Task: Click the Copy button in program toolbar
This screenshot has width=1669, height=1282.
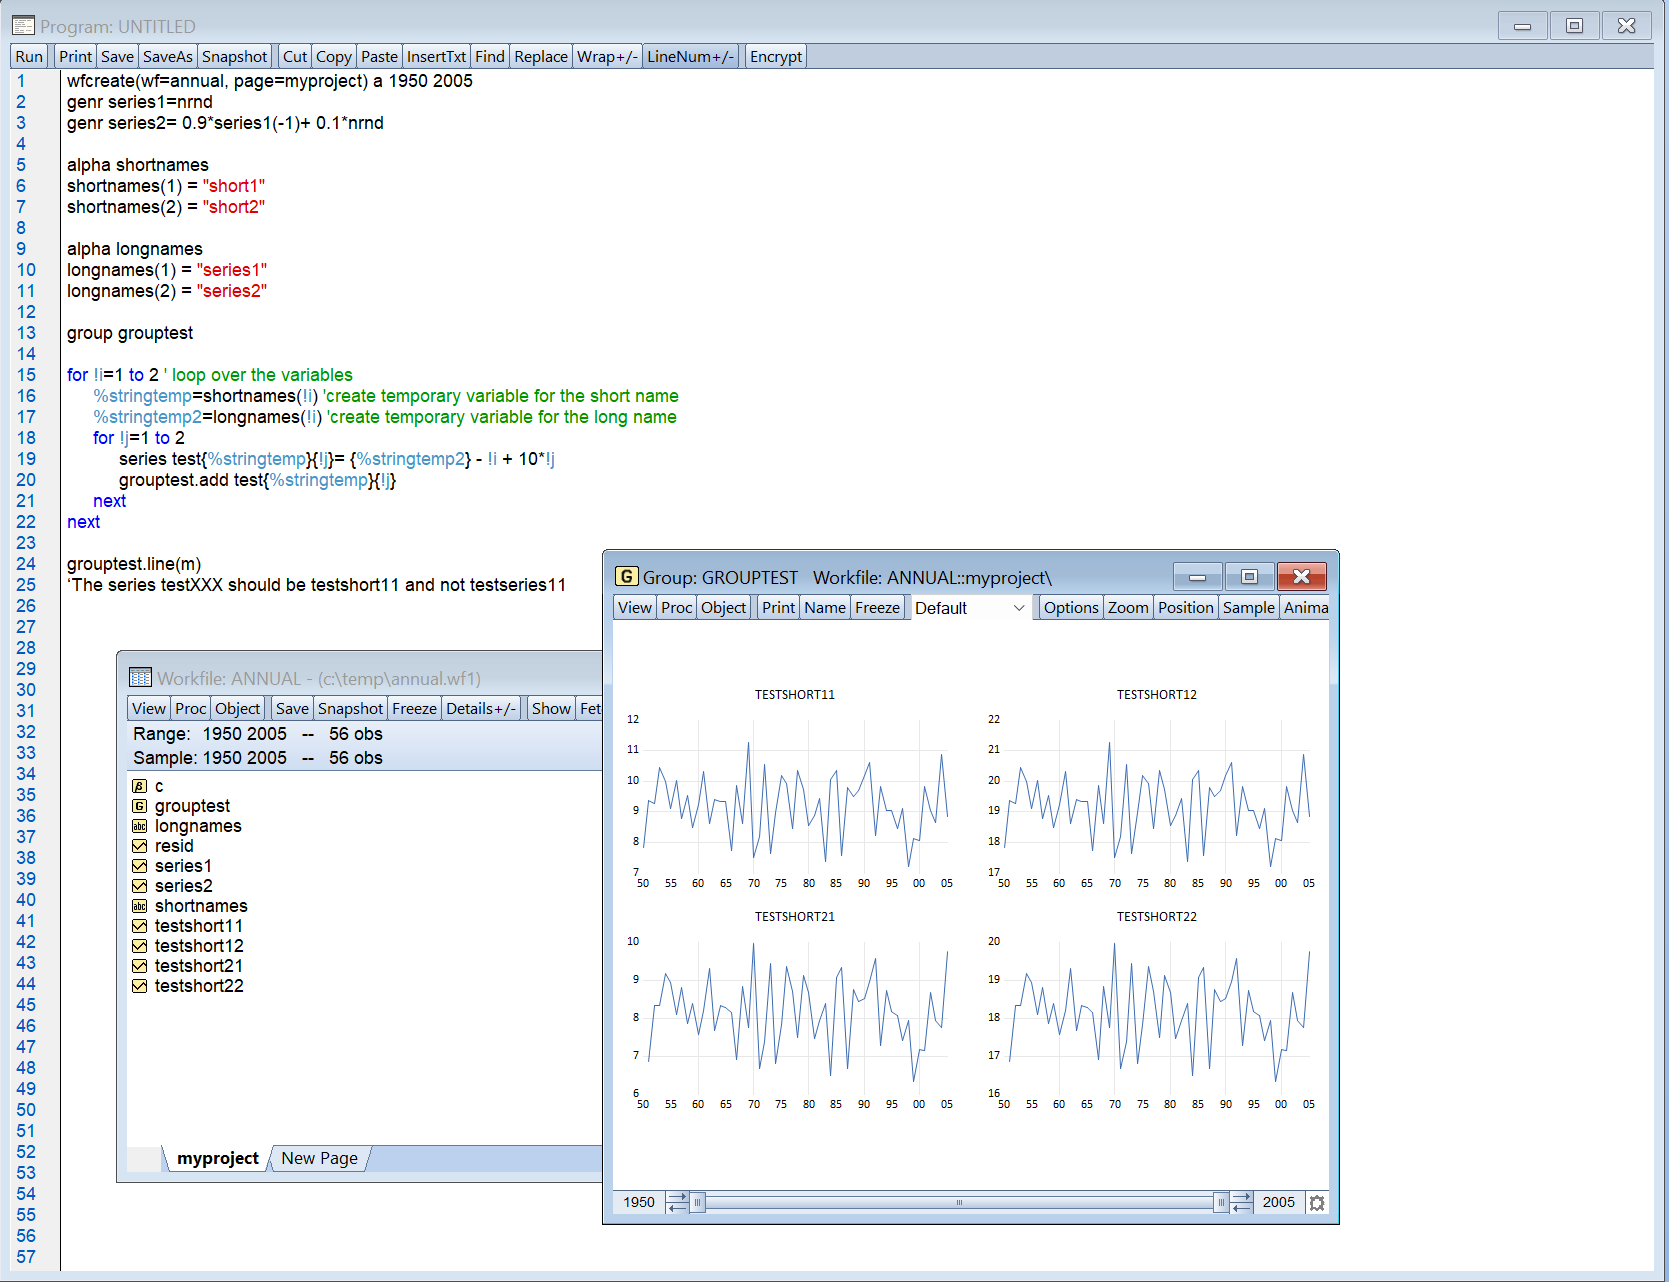Action: [x=334, y=57]
